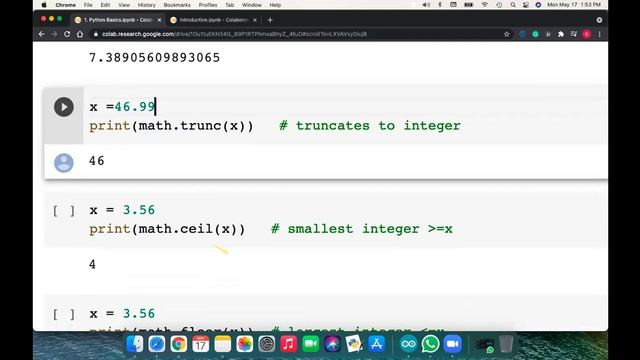This screenshot has width=640, height=360.
Task: Go back to the previous page
Action: 41,34
